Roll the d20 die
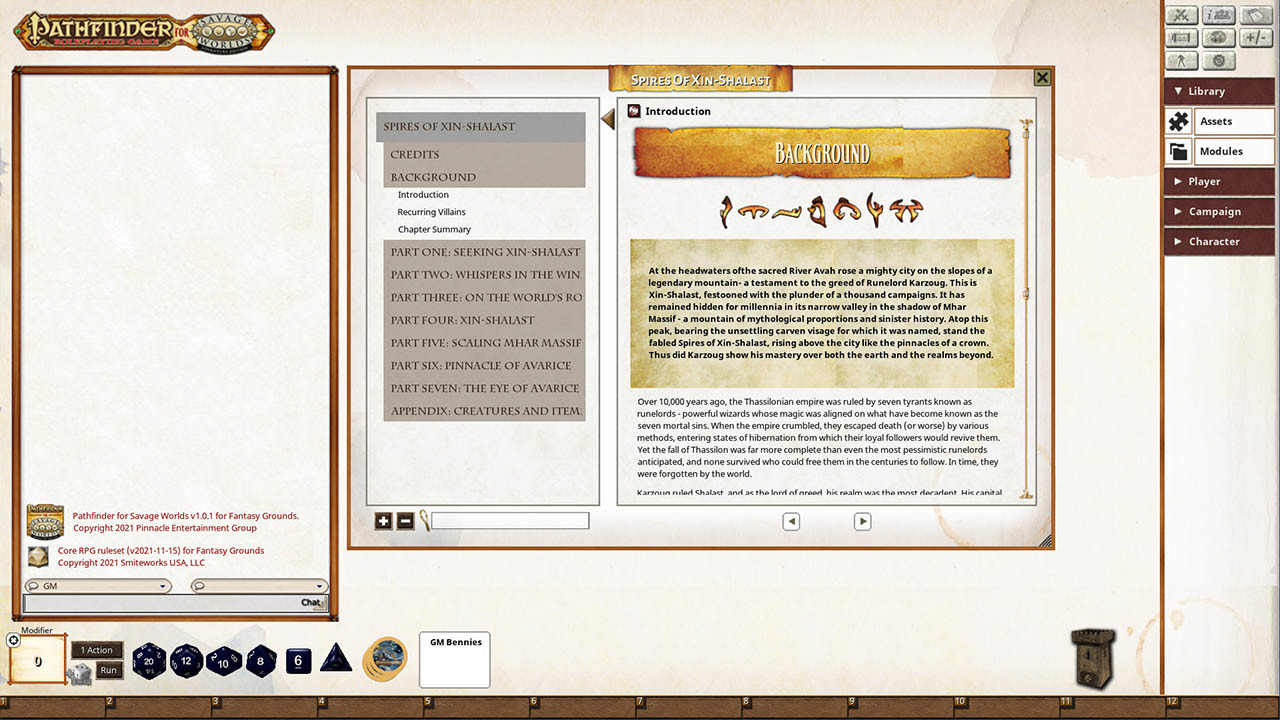 click(149, 661)
